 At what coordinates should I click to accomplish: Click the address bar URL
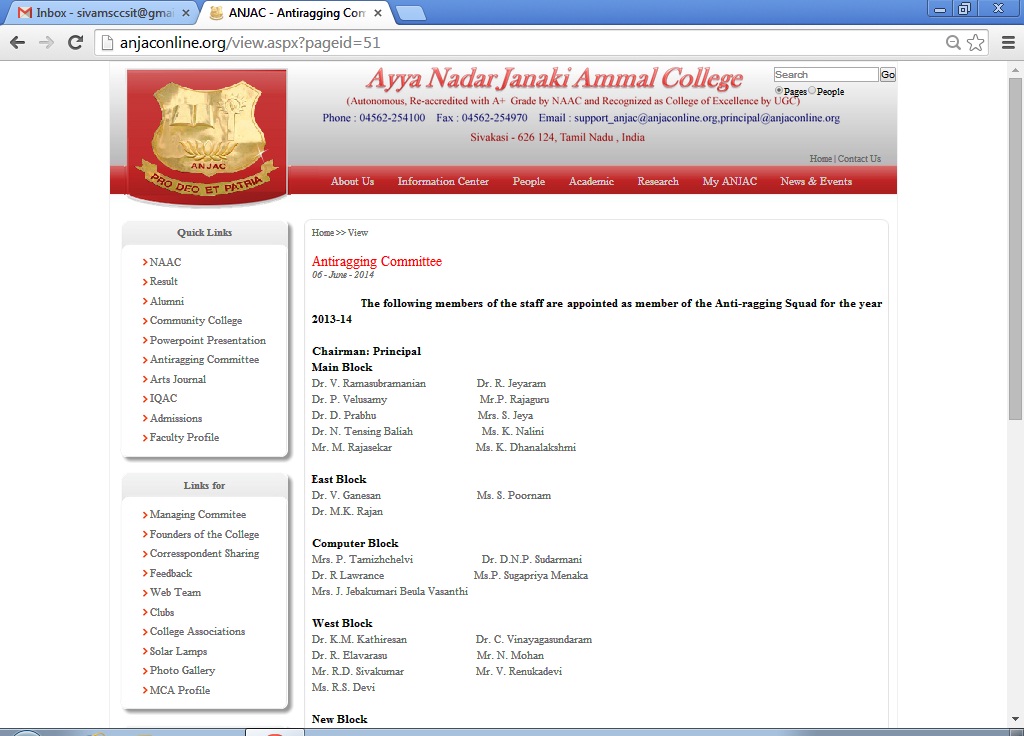249,43
